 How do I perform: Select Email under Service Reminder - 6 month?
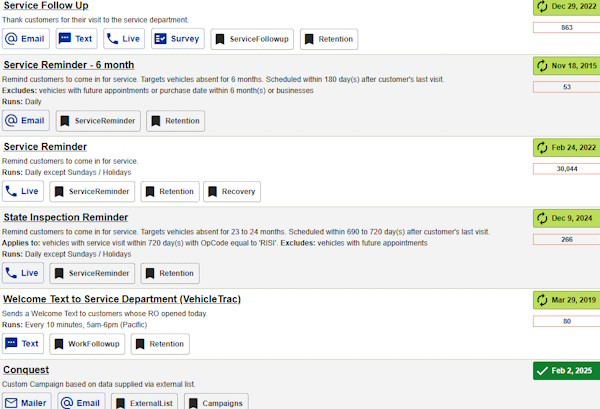(26, 121)
